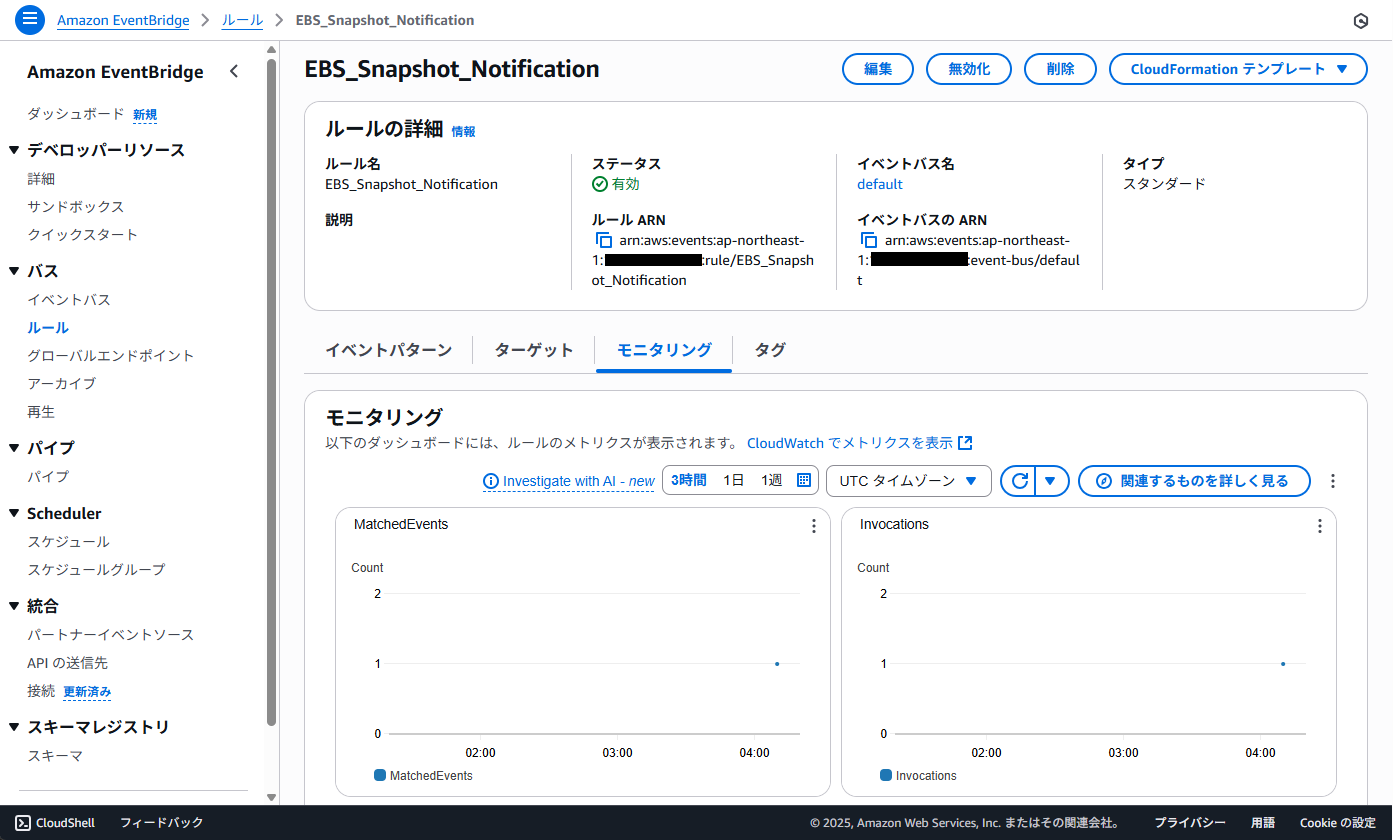Open ルール in sidebar

(x=48, y=328)
